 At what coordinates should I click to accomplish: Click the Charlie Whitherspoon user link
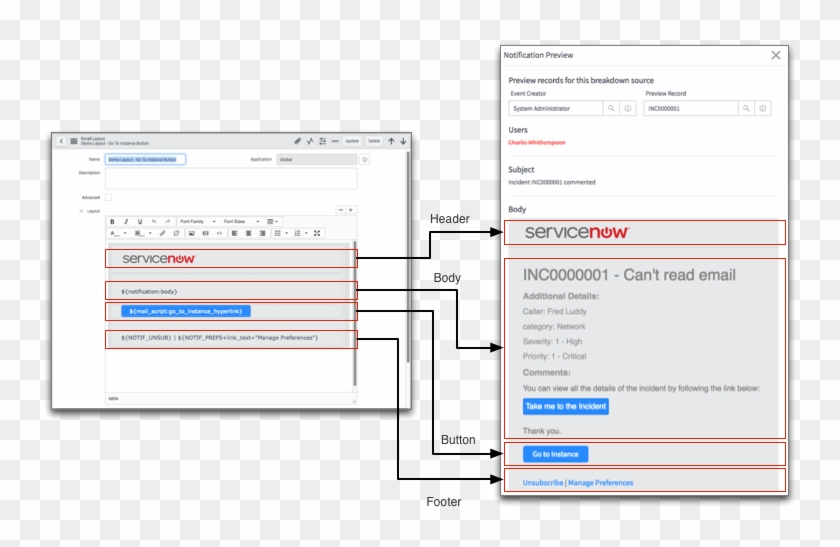click(537, 143)
